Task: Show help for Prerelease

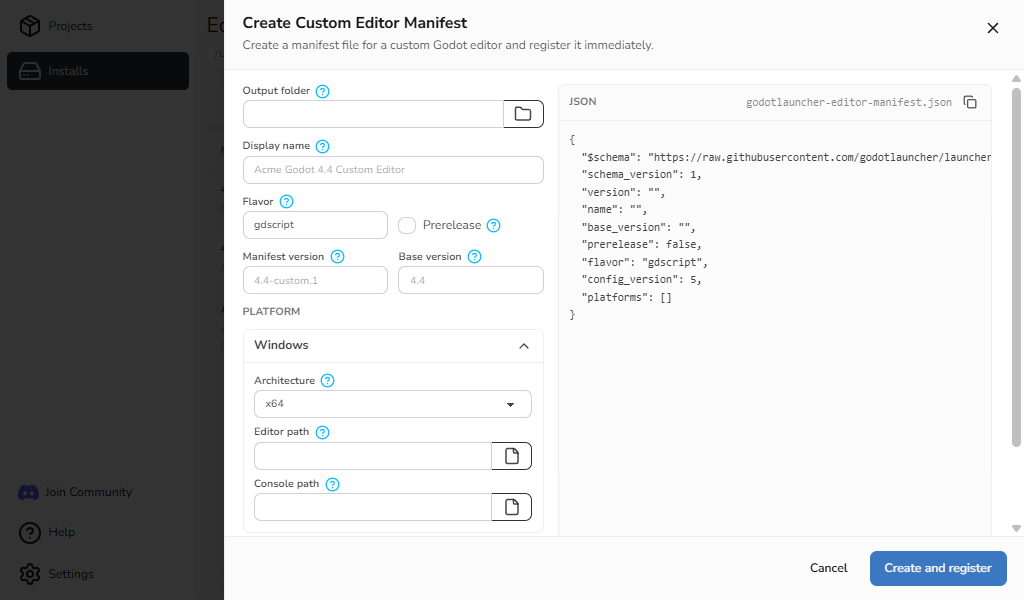Action: pyautogui.click(x=494, y=225)
